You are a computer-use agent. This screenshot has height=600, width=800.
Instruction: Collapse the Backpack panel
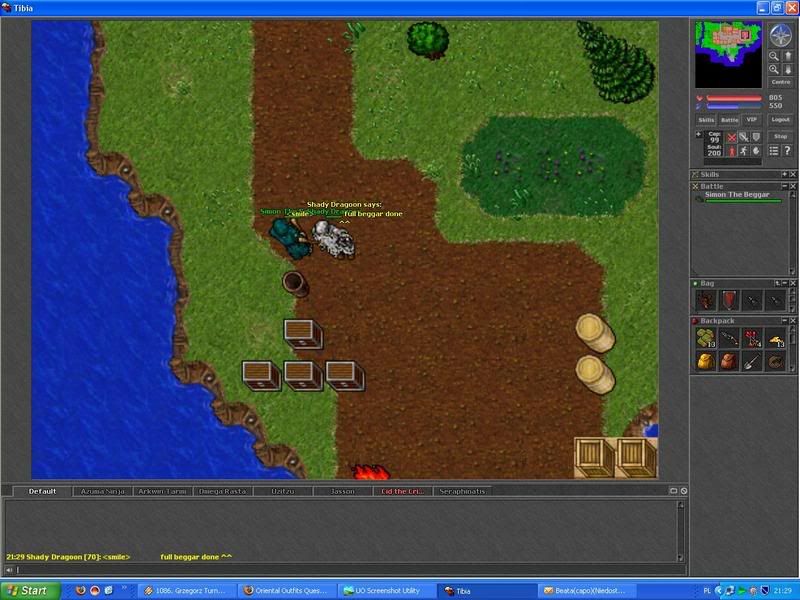(785, 321)
